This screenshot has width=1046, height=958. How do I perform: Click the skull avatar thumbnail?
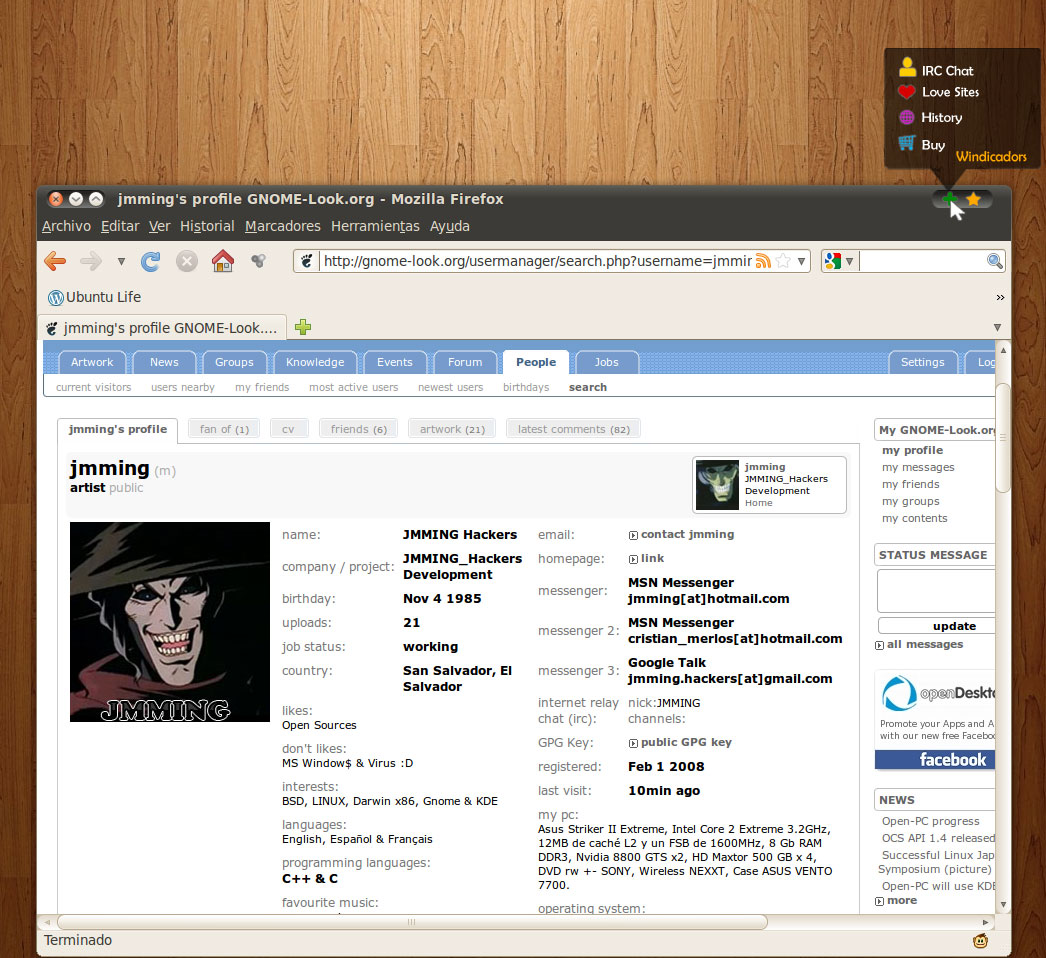[717, 485]
